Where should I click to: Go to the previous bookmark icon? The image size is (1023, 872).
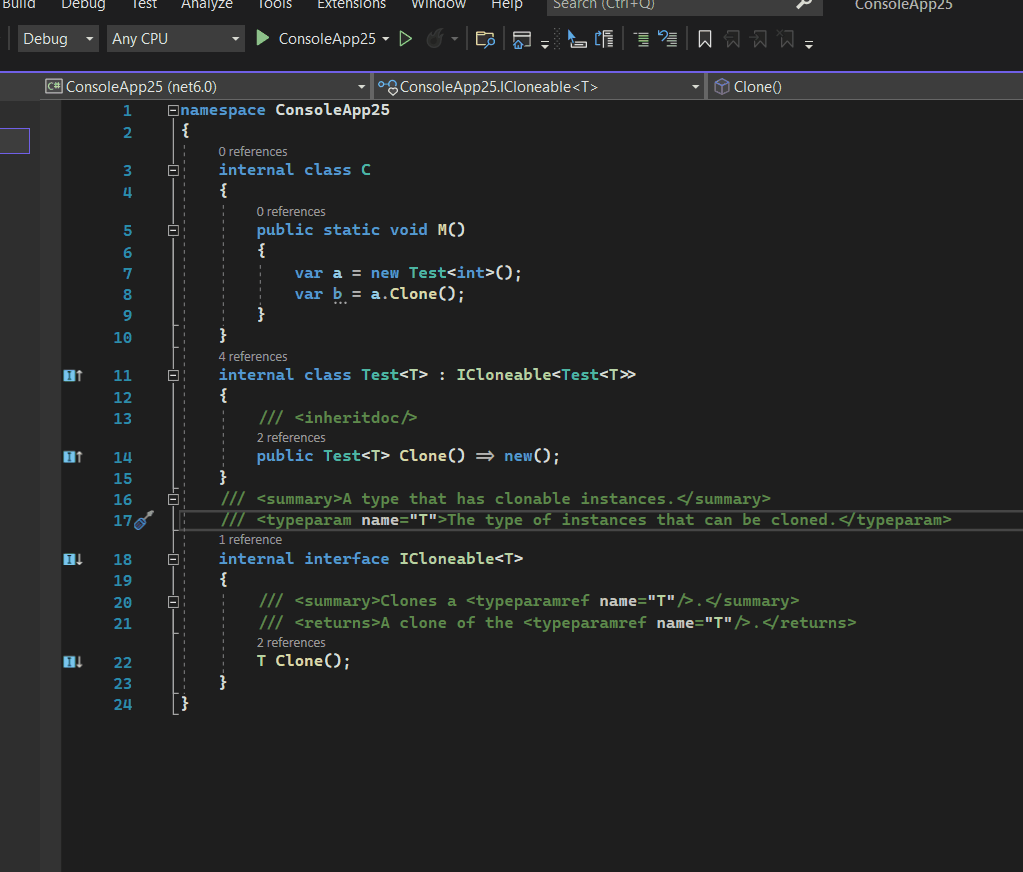(x=732, y=39)
